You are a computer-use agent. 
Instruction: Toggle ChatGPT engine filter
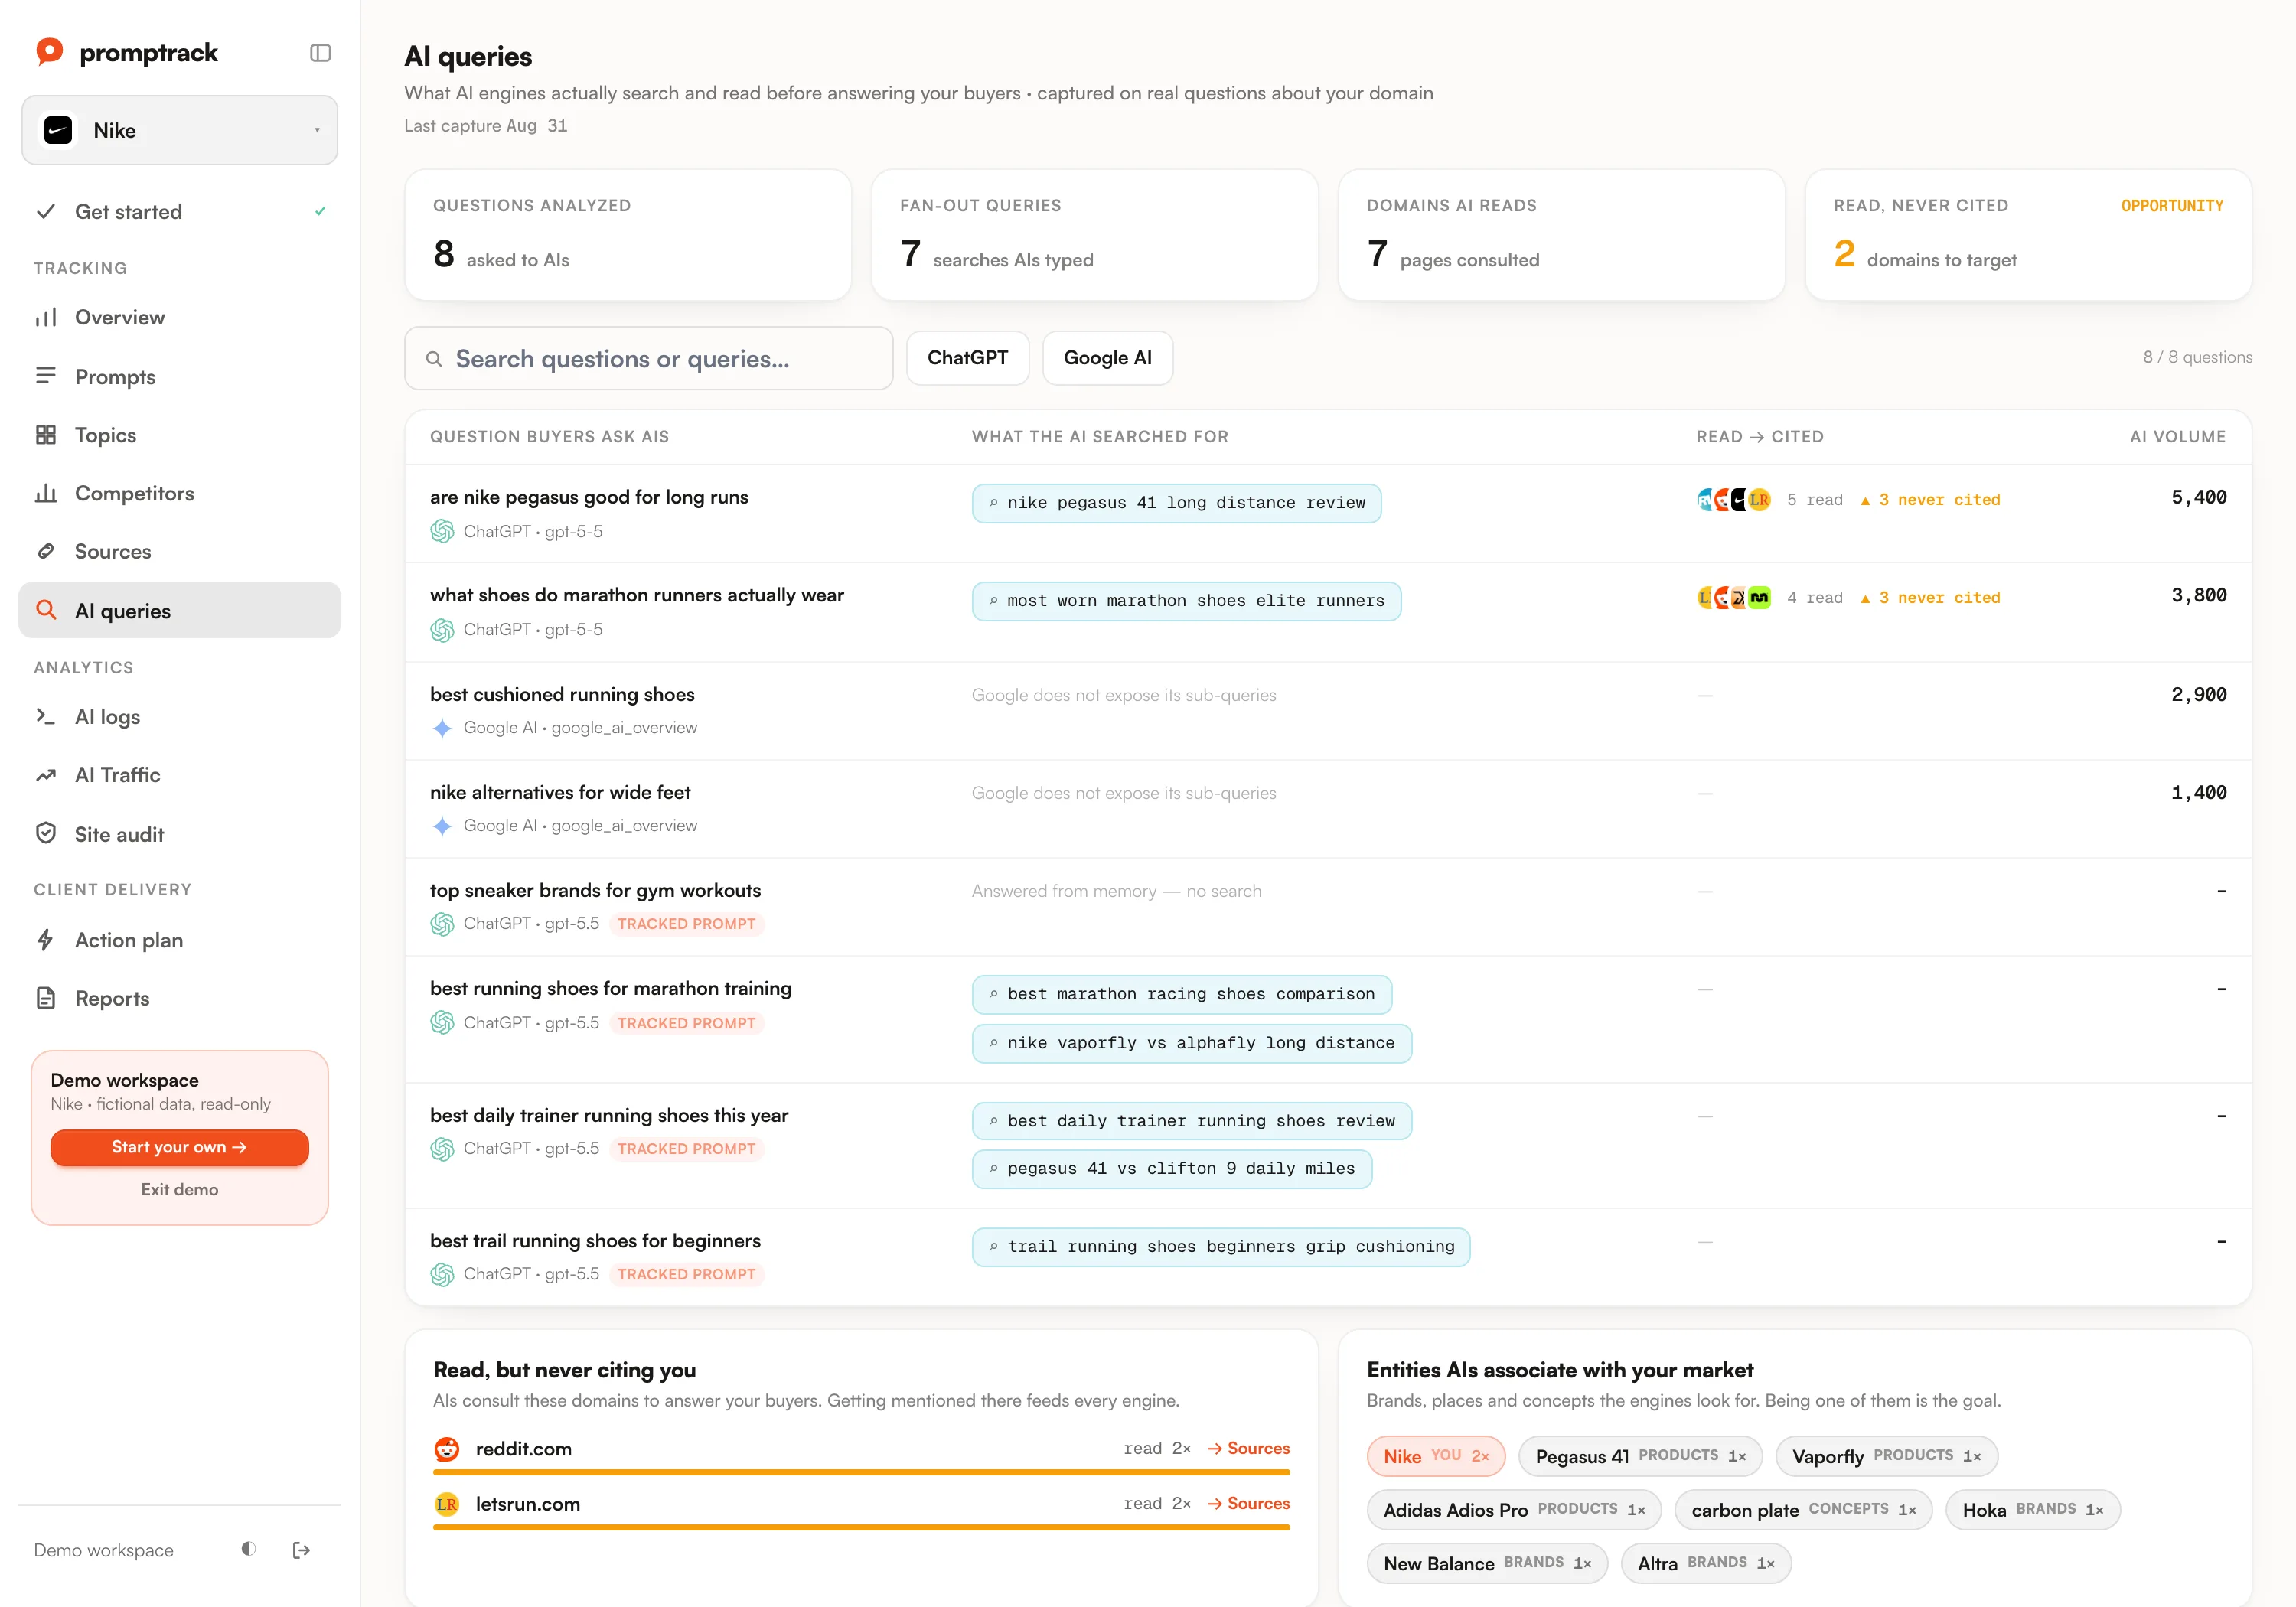coord(968,358)
